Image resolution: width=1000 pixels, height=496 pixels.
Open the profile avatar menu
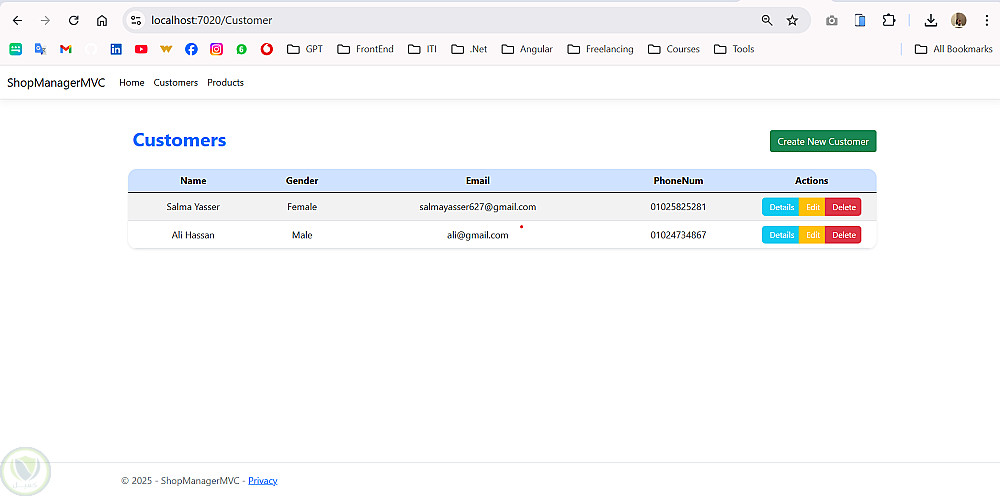point(959,20)
